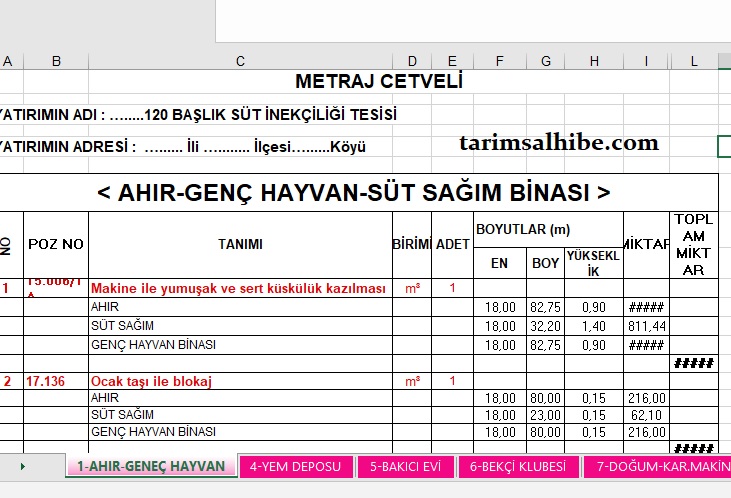The height and width of the screenshot is (498, 731).
Task: Select the 17.136 poz number cell
Action: [56, 381]
